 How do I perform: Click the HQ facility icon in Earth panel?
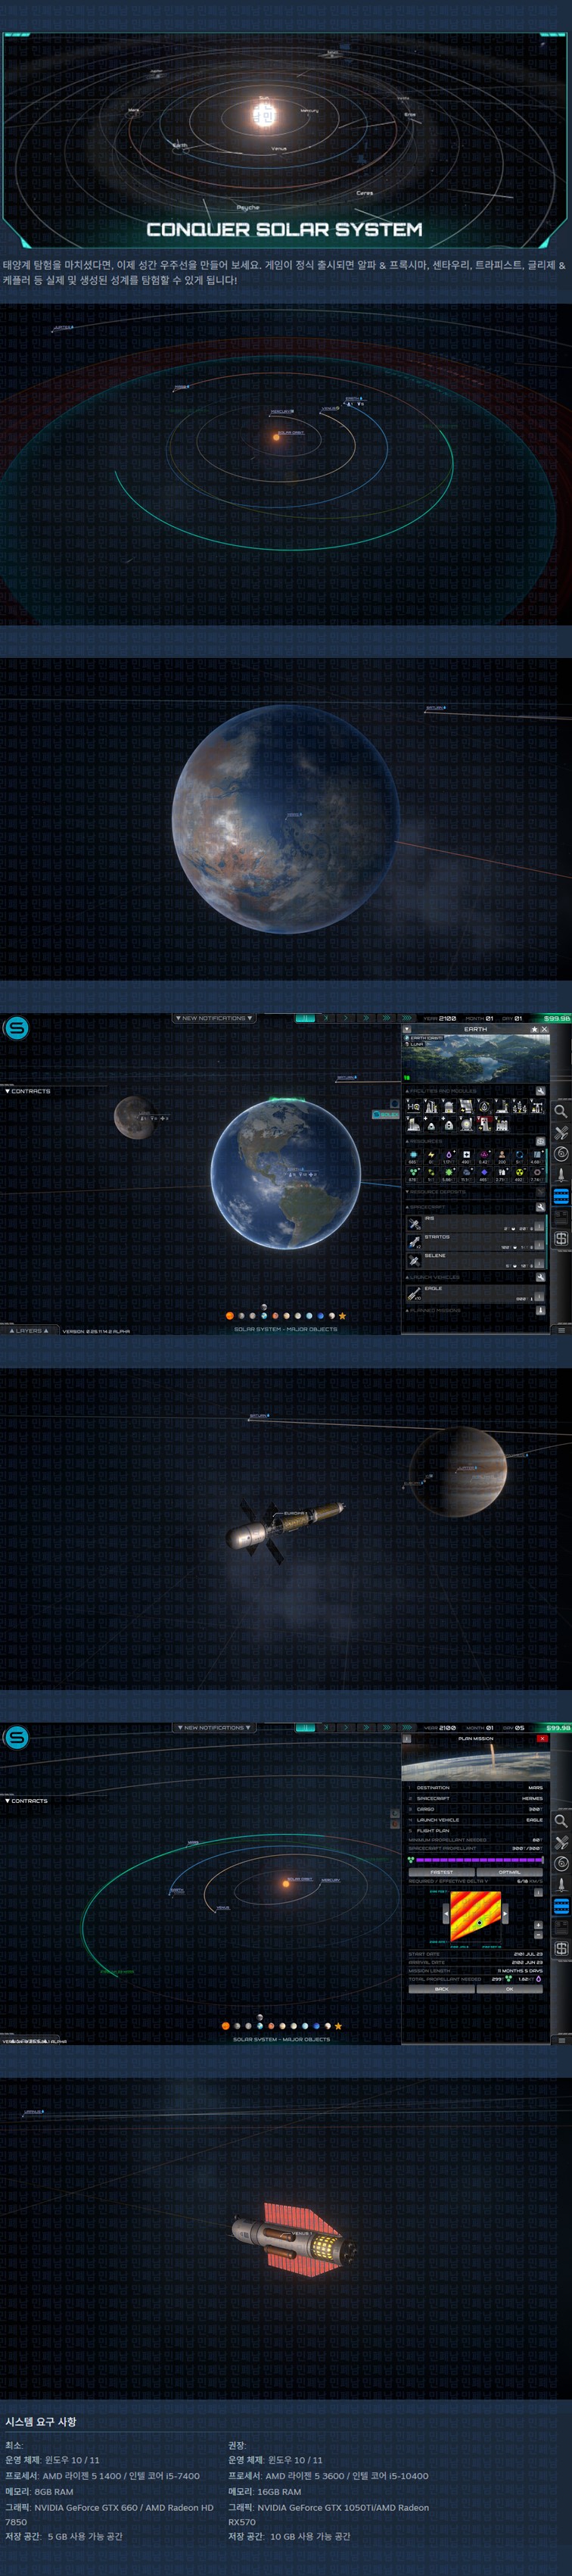[x=413, y=1107]
